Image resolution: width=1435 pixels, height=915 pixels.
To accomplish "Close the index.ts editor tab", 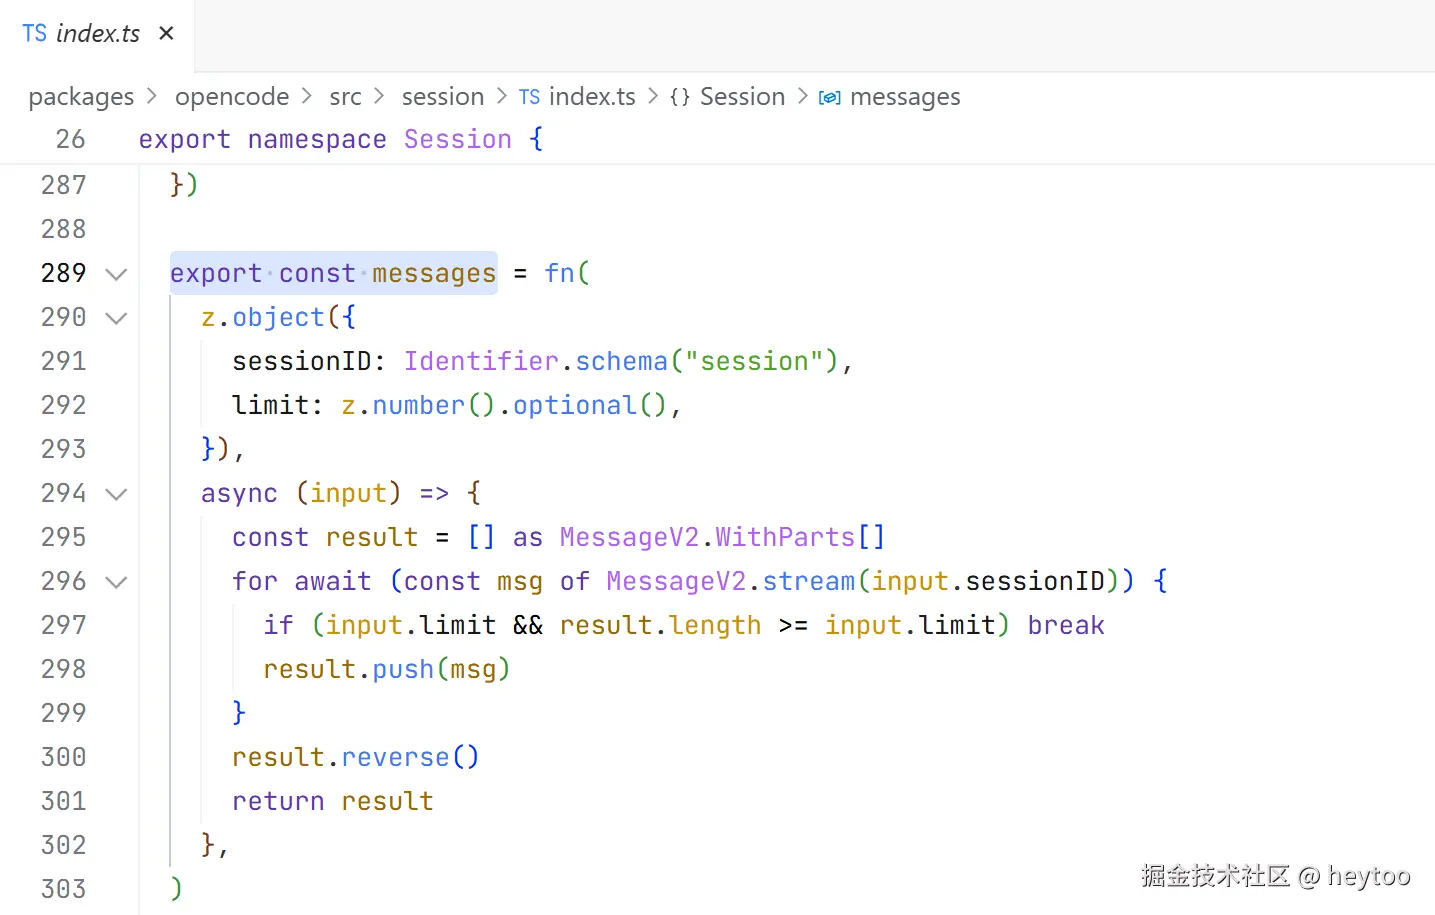I will (x=166, y=33).
